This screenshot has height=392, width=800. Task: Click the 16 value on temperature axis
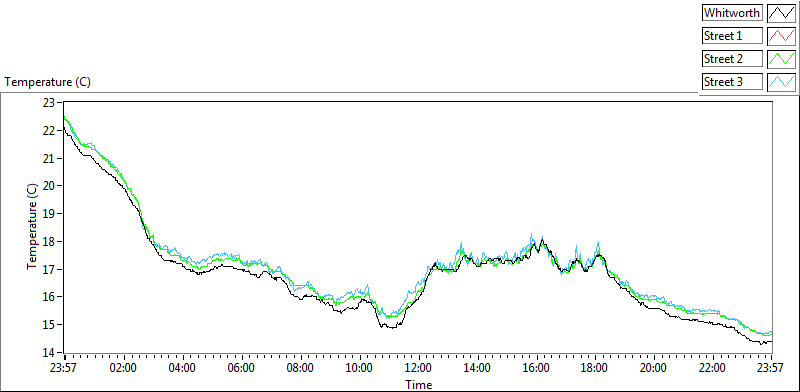pyautogui.click(x=48, y=297)
